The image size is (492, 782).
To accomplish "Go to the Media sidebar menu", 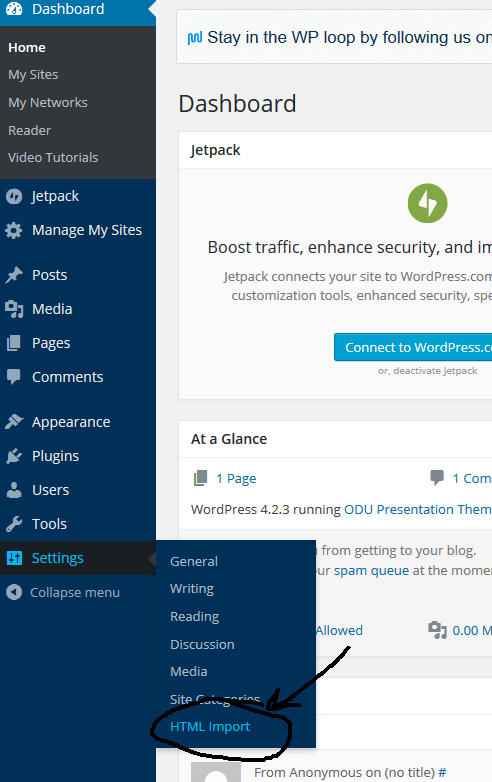I will point(52,309).
